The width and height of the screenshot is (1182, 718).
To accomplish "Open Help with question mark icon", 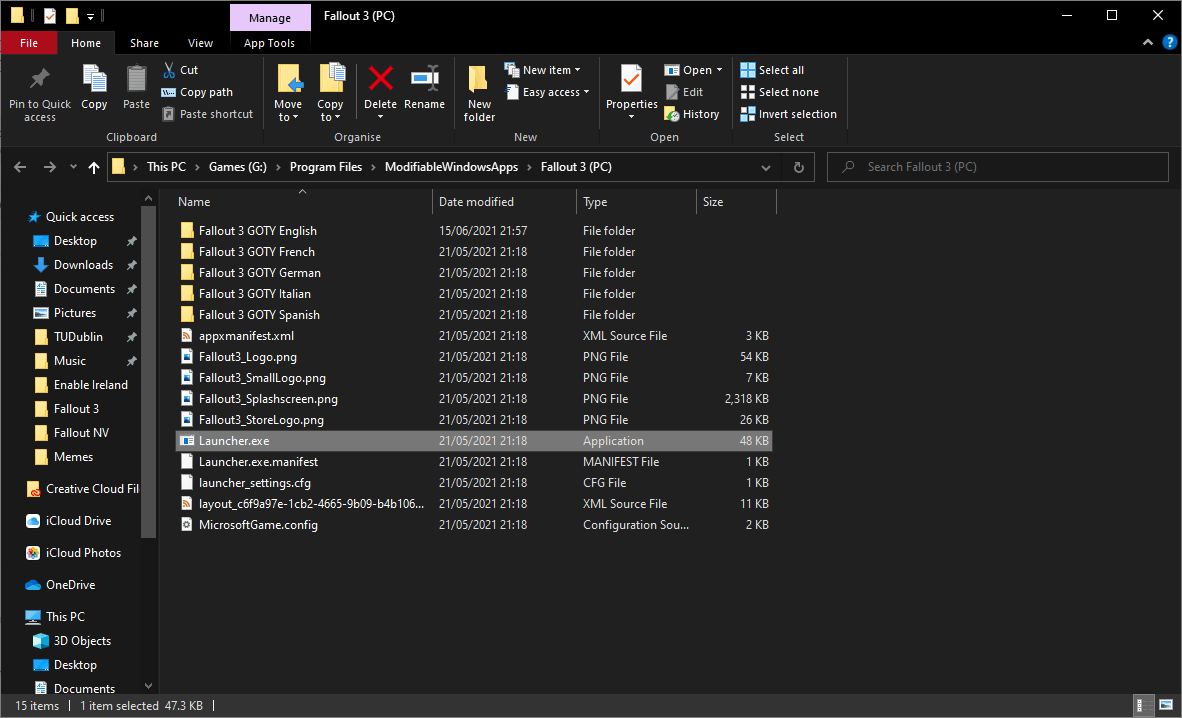I will coord(1170,42).
